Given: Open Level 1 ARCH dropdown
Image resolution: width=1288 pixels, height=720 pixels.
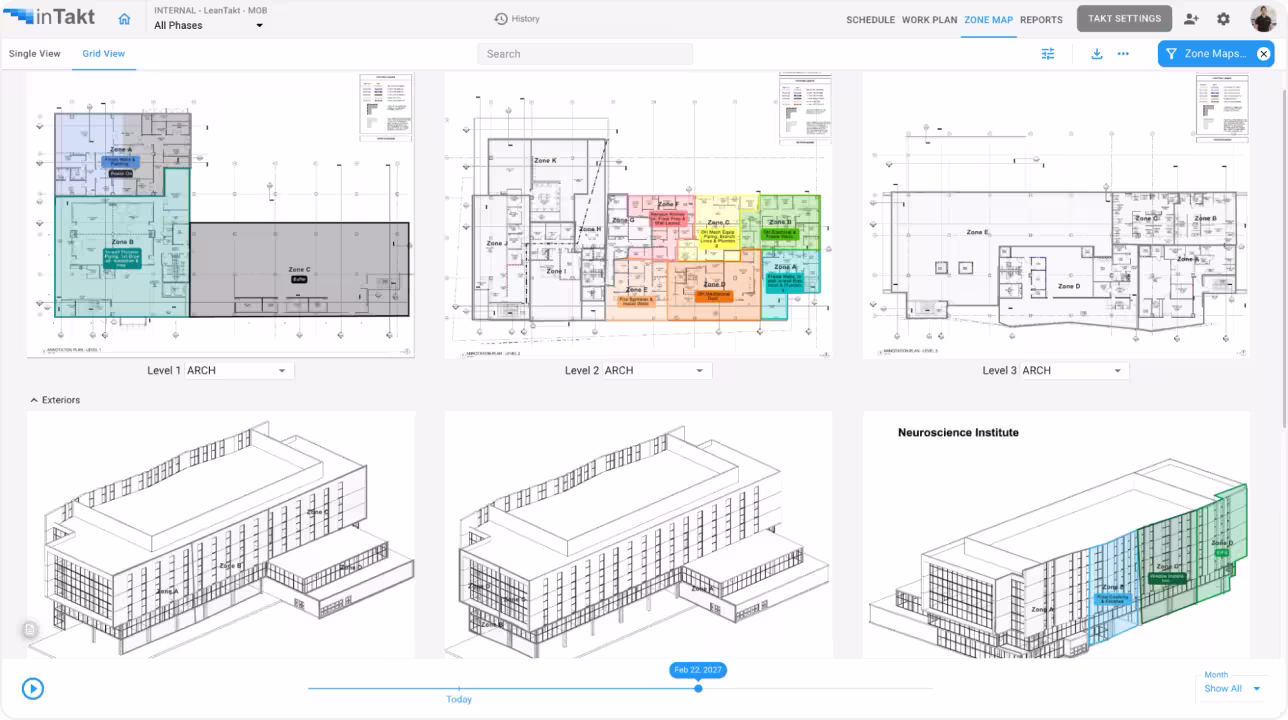Looking at the screenshot, I should 239,371.
